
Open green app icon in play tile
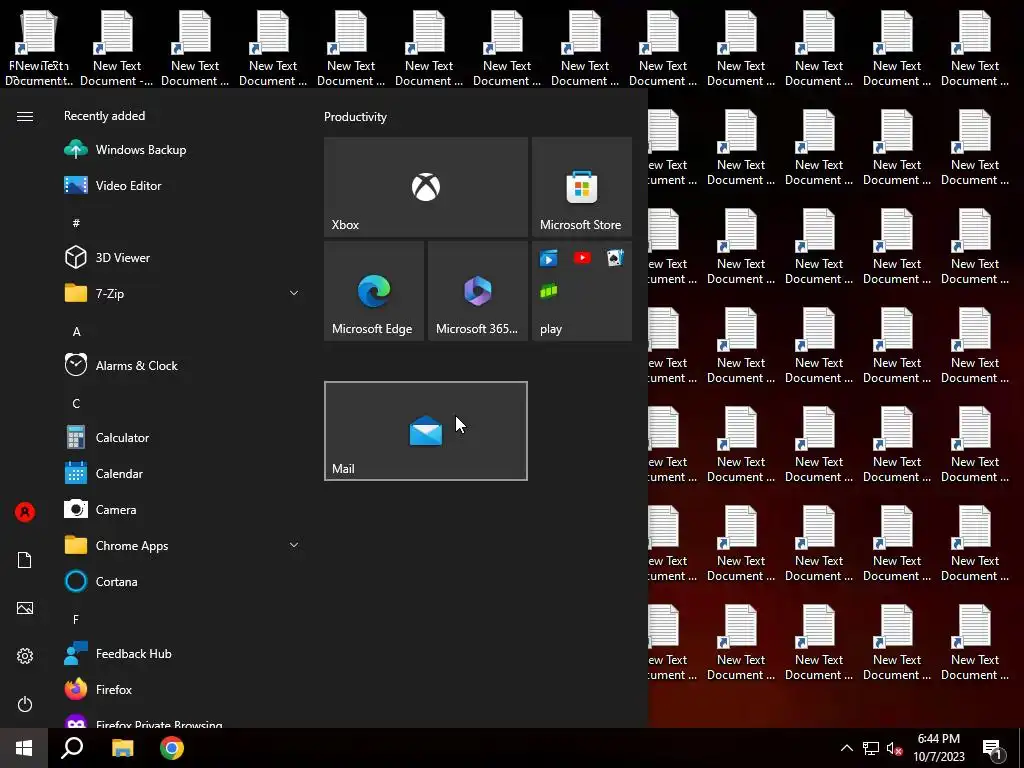pyautogui.click(x=549, y=291)
